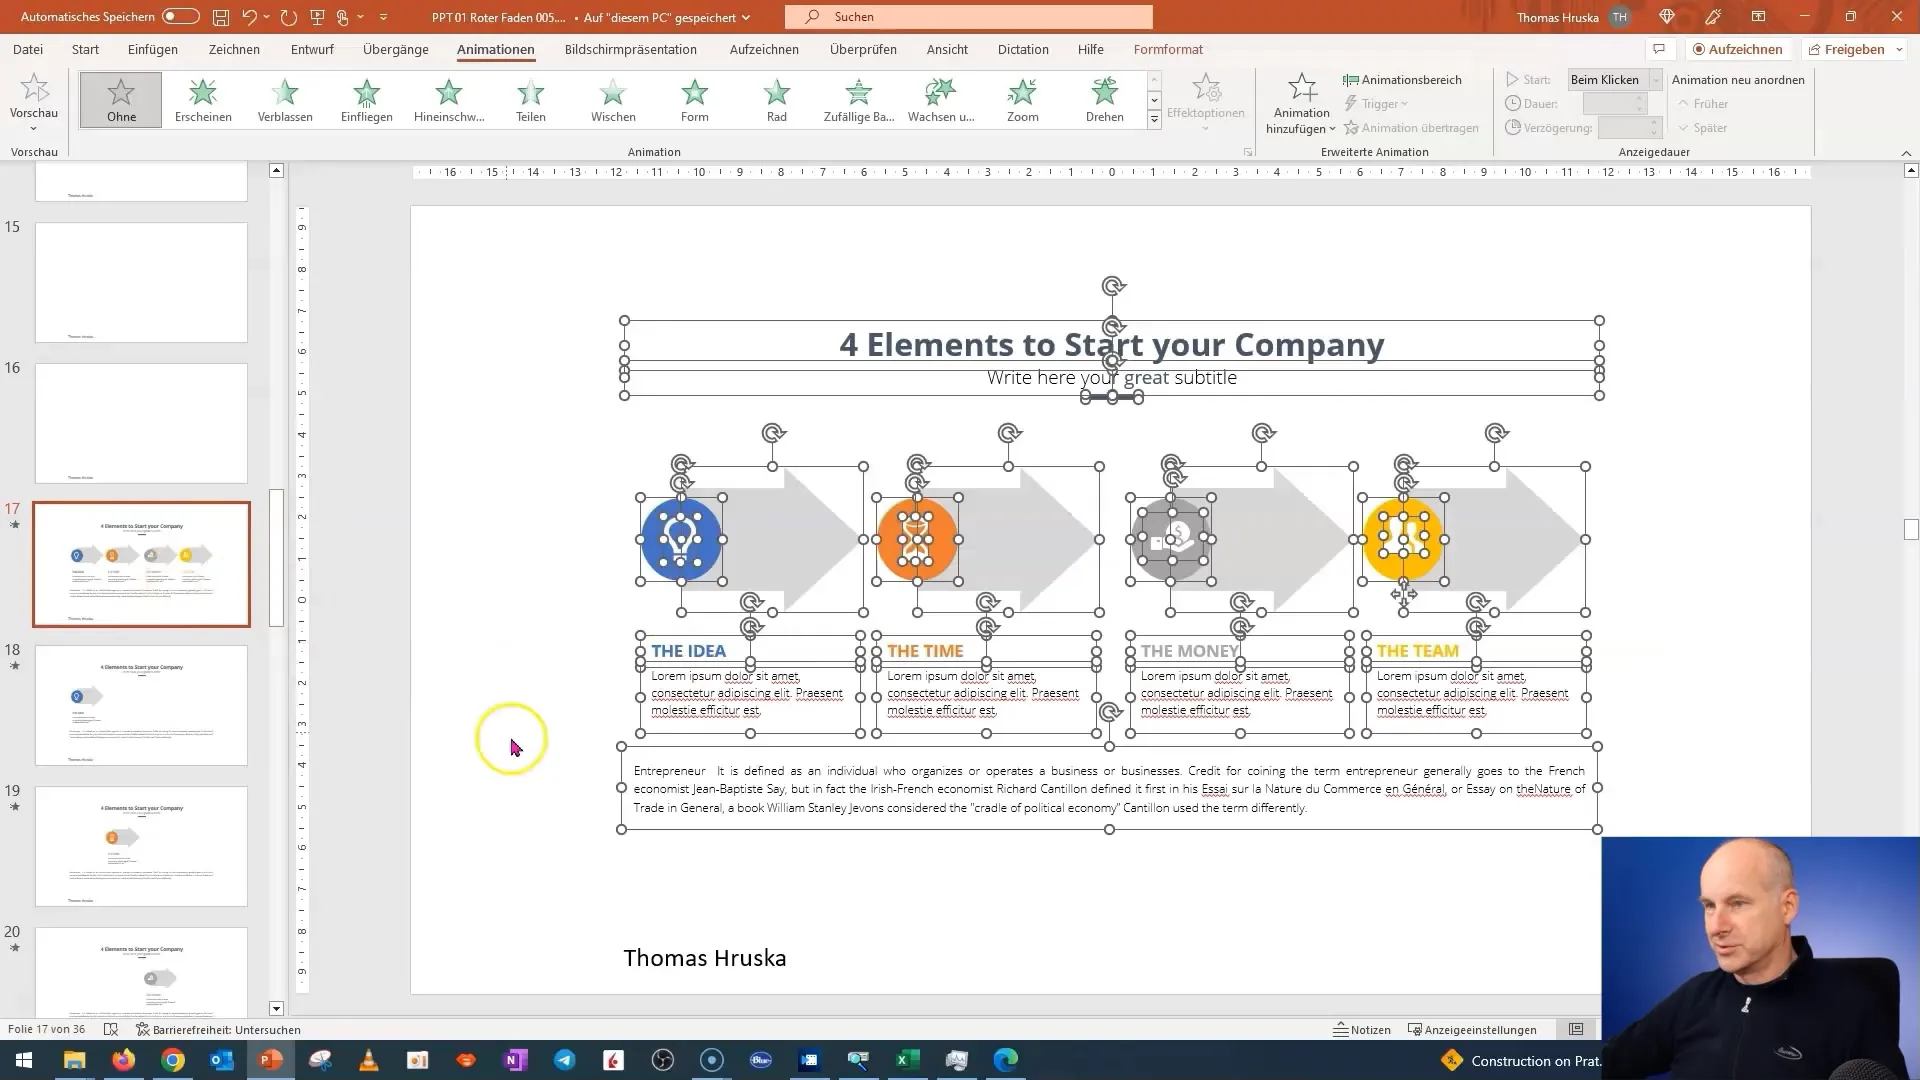The height and width of the screenshot is (1080, 1920).
Task: Click the gray money icon circle
Action: coord(1171,539)
